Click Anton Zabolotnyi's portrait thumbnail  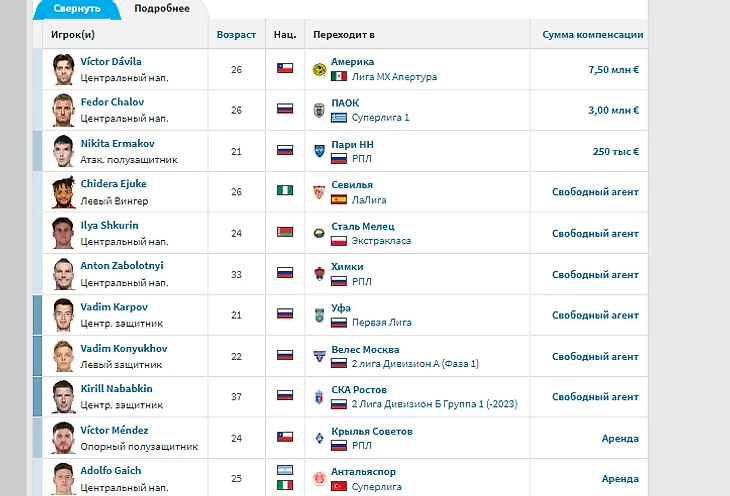pyautogui.click(x=64, y=273)
